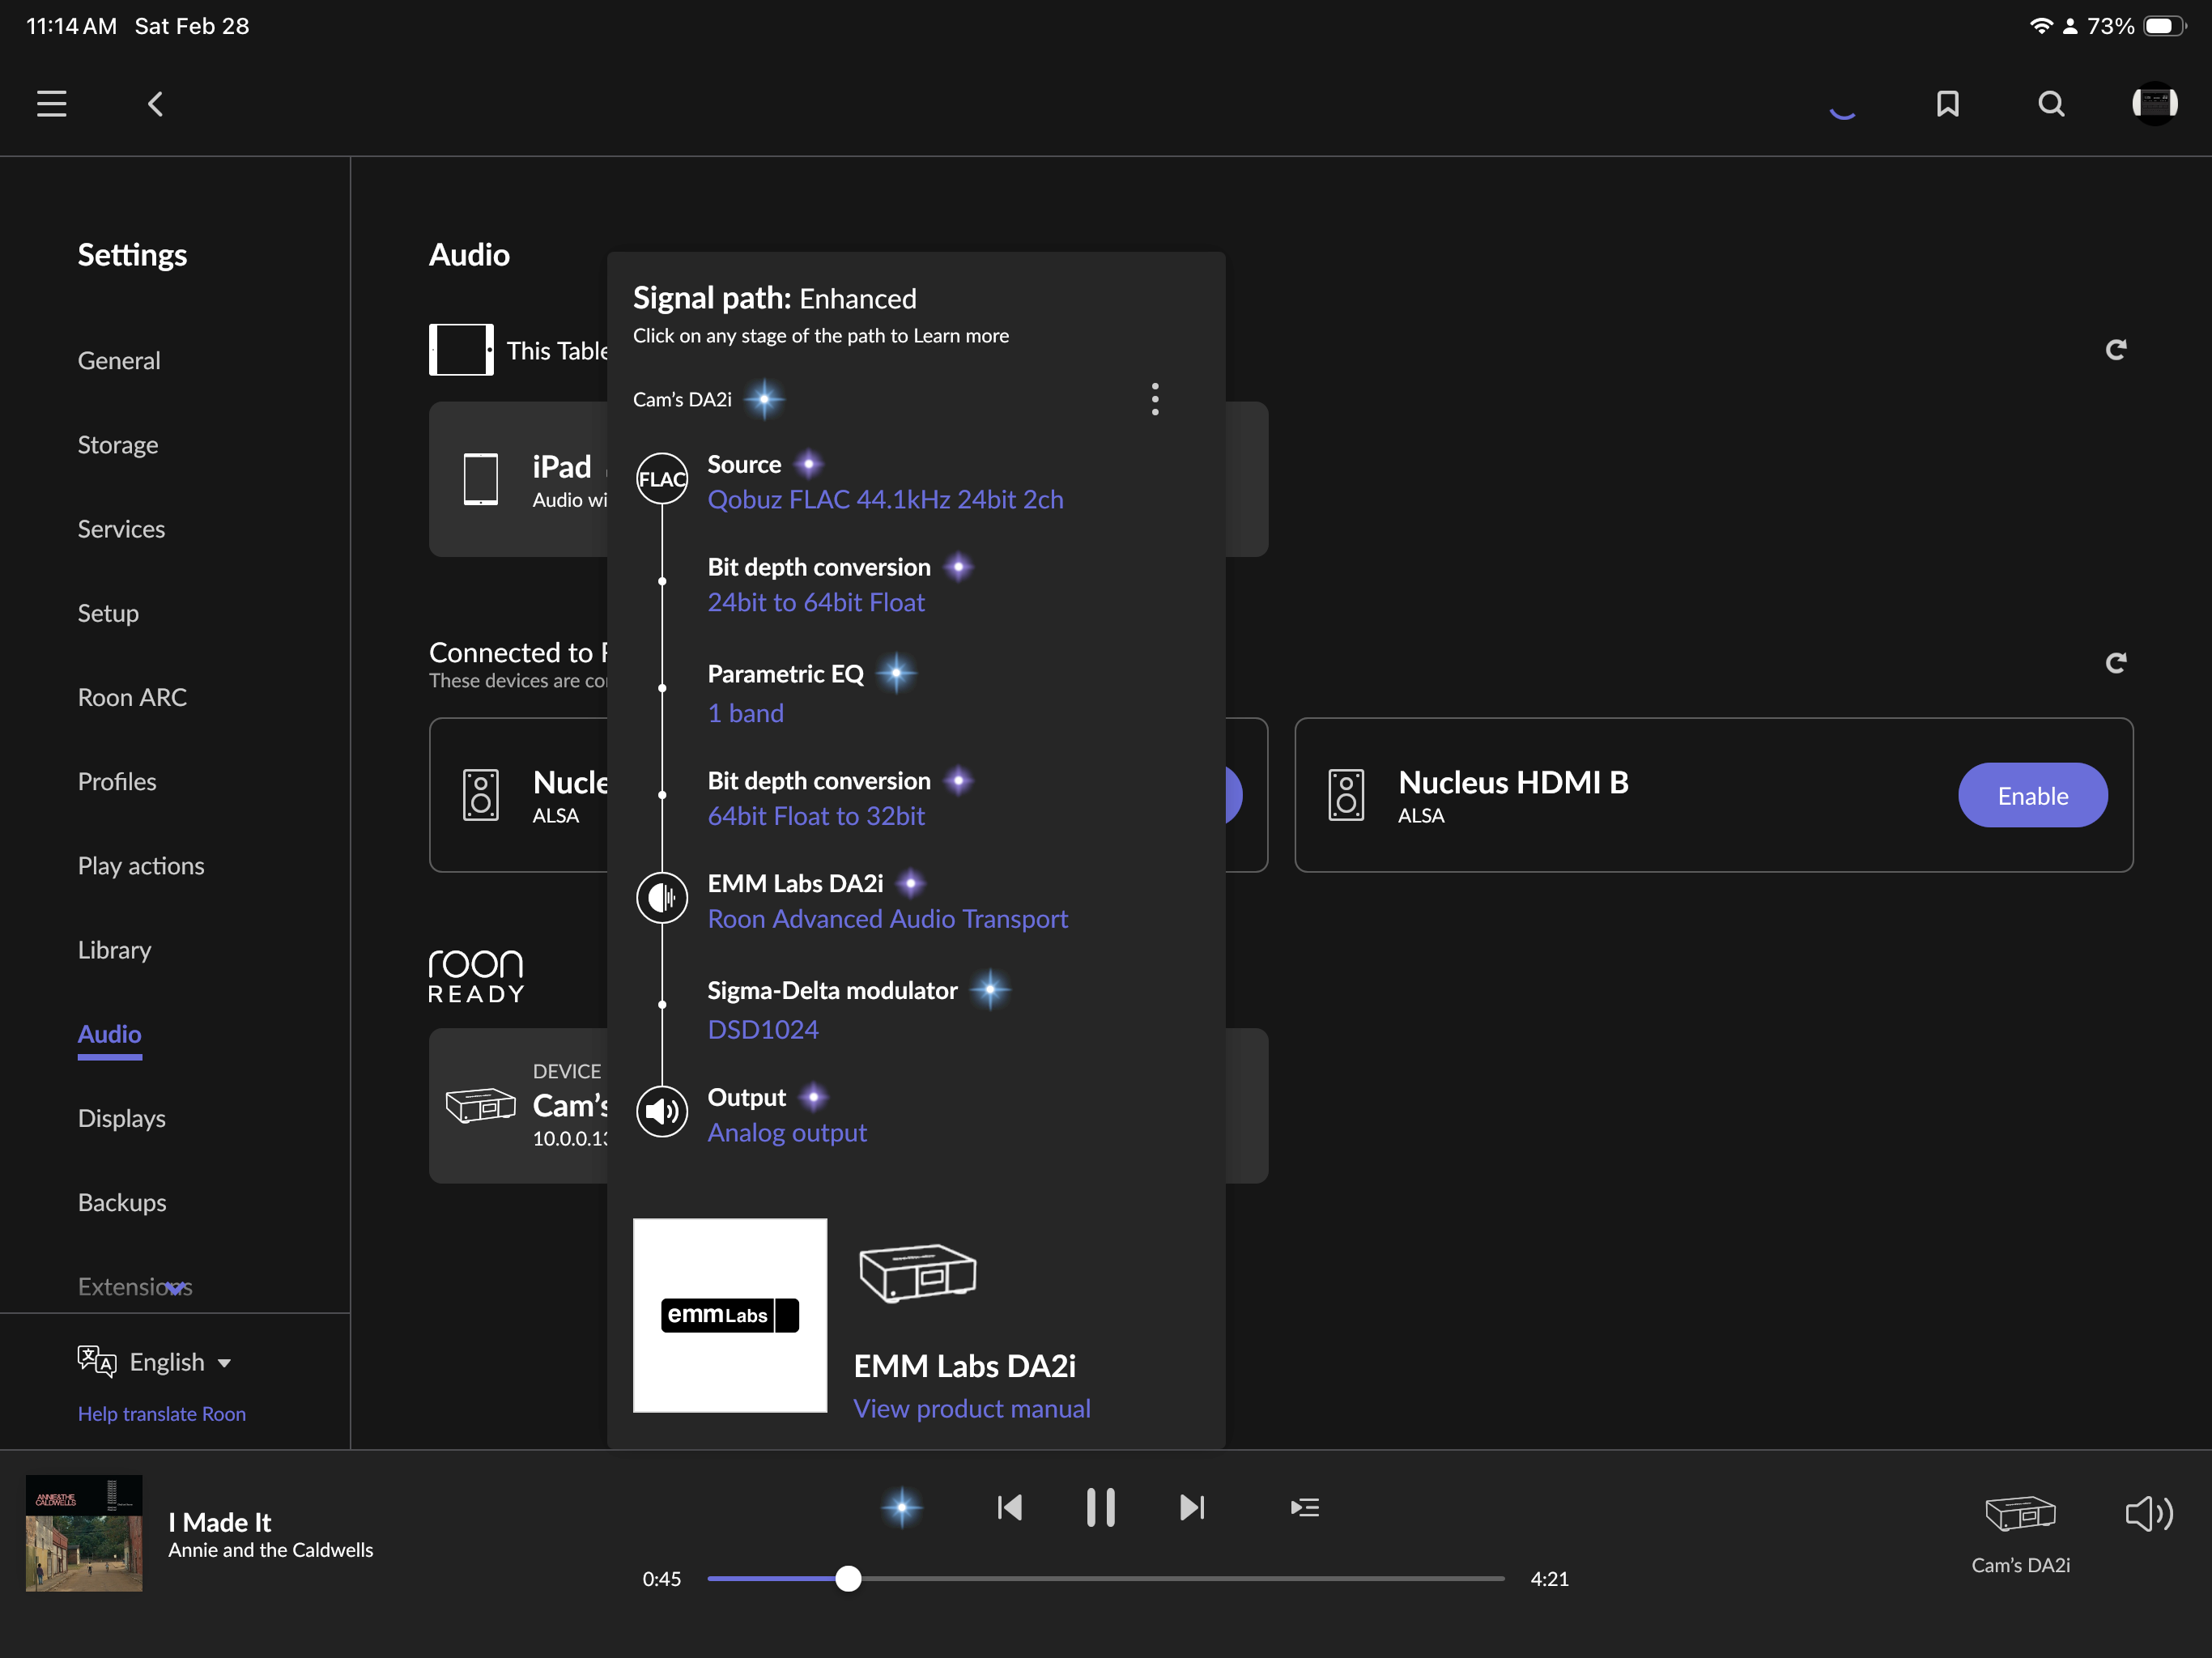Open the View product manual link
Image resolution: width=2212 pixels, height=1658 pixels.
tap(971, 1408)
